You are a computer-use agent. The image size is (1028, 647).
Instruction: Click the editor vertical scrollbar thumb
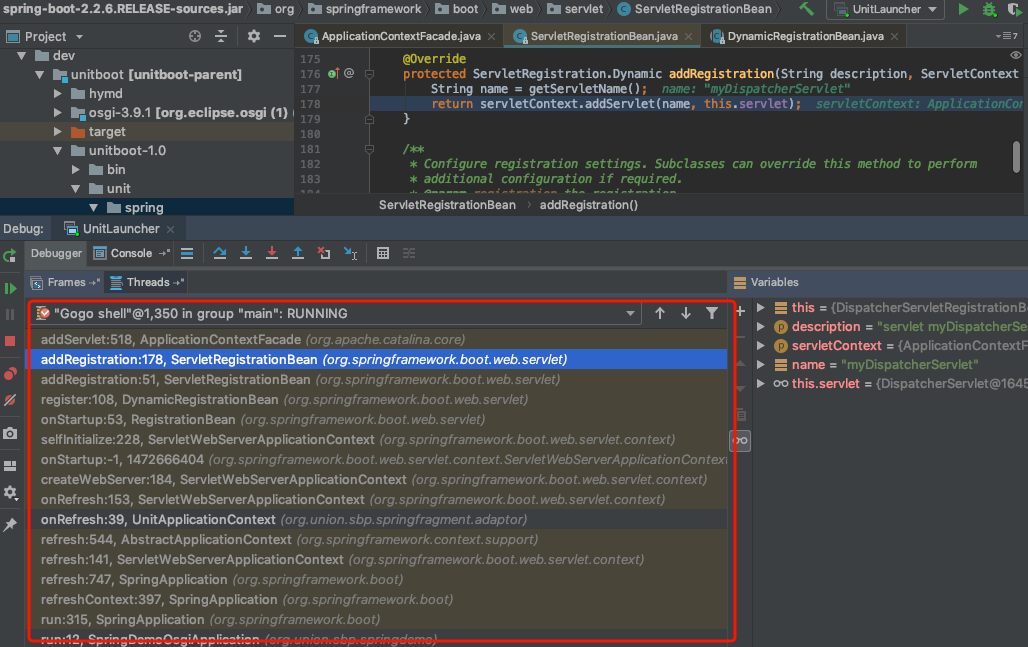[1016, 156]
